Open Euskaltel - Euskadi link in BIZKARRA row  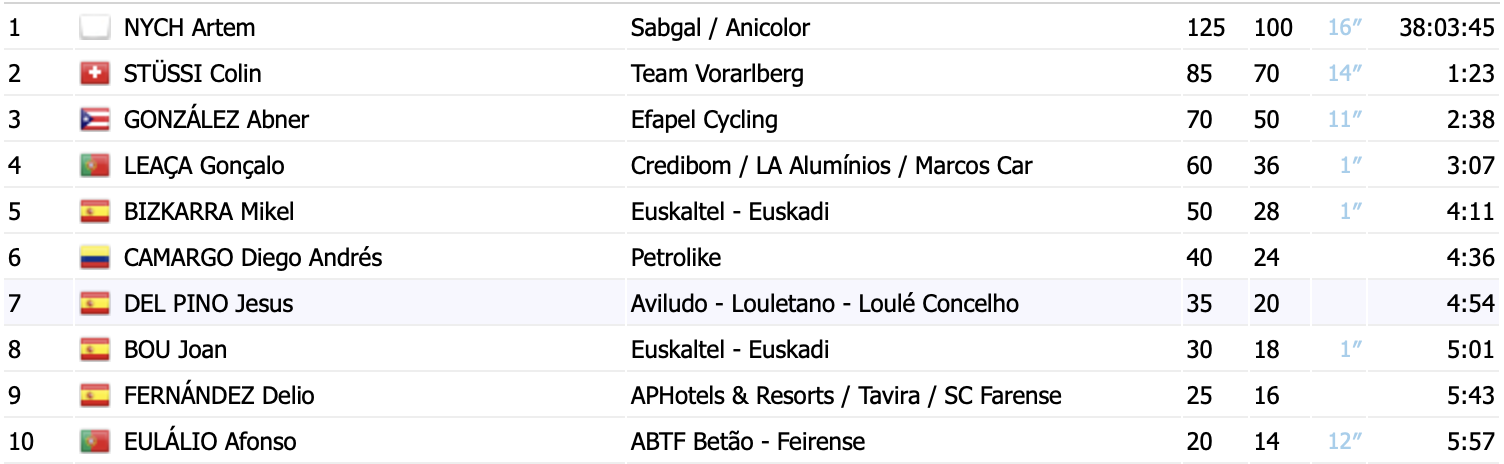point(730,212)
